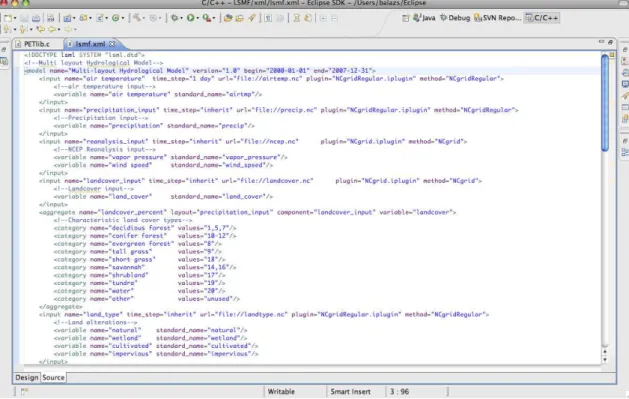Click the 3 : 96 cursor position
The height and width of the screenshot is (399, 629).
[400, 391]
